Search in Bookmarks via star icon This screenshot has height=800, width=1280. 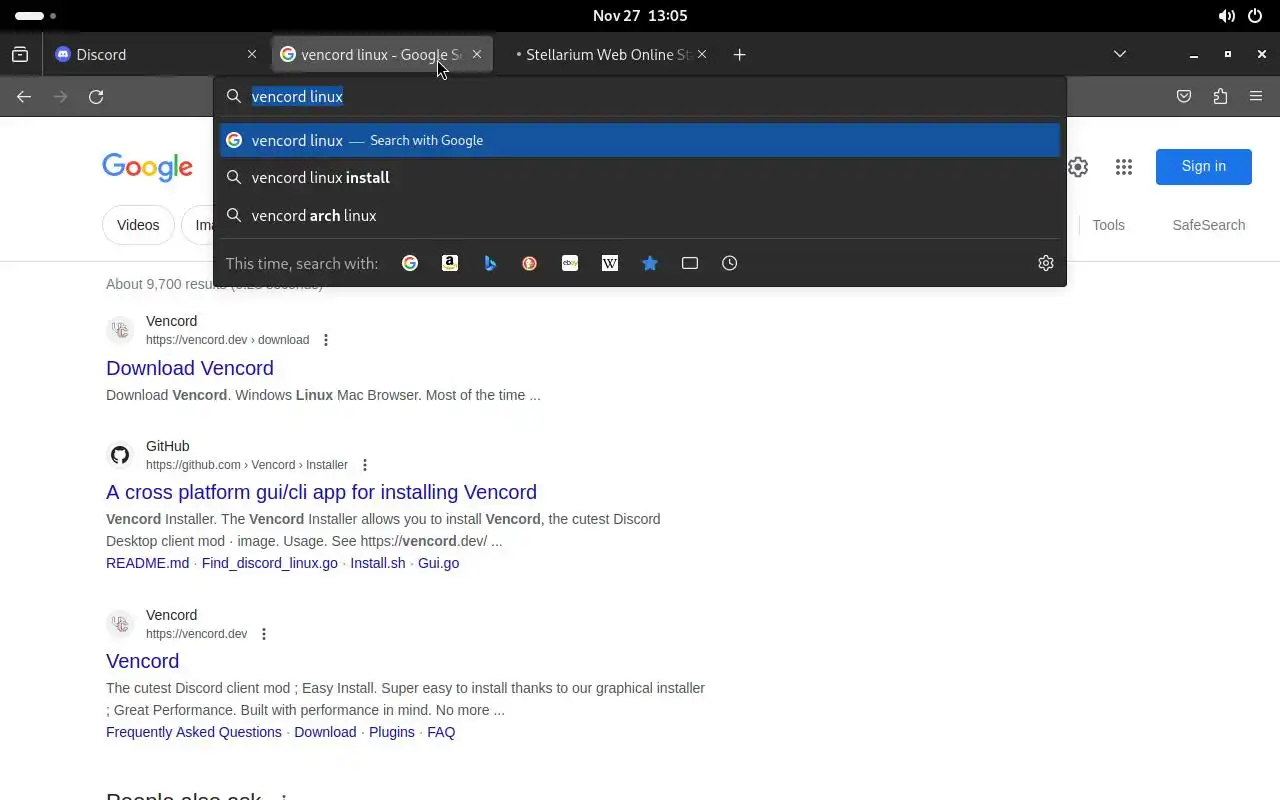[650, 263]
